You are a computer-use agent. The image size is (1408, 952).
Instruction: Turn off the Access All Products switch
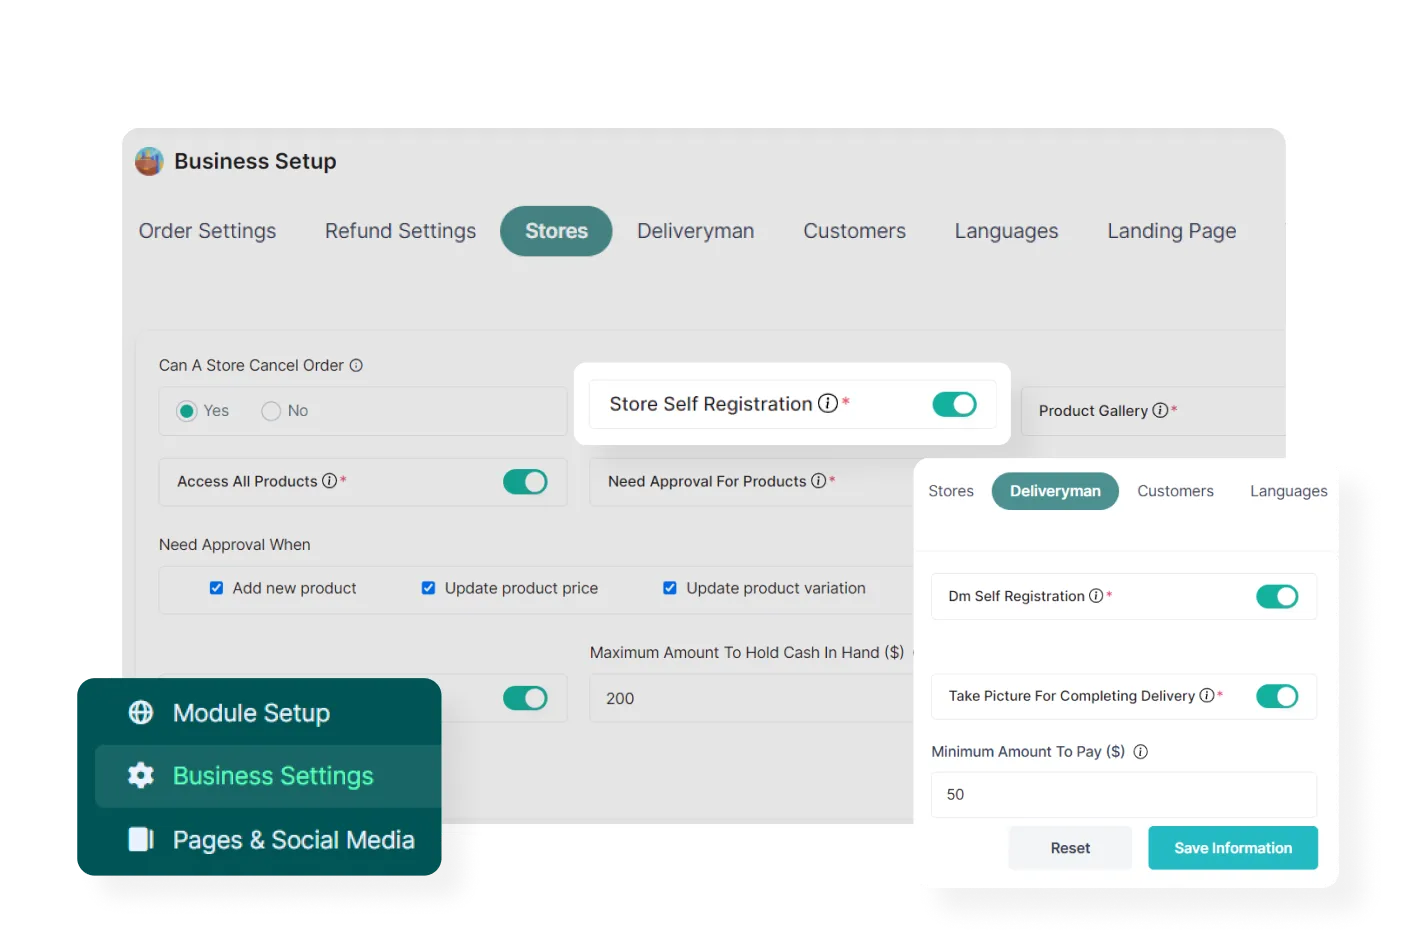[x=525, y=482]
